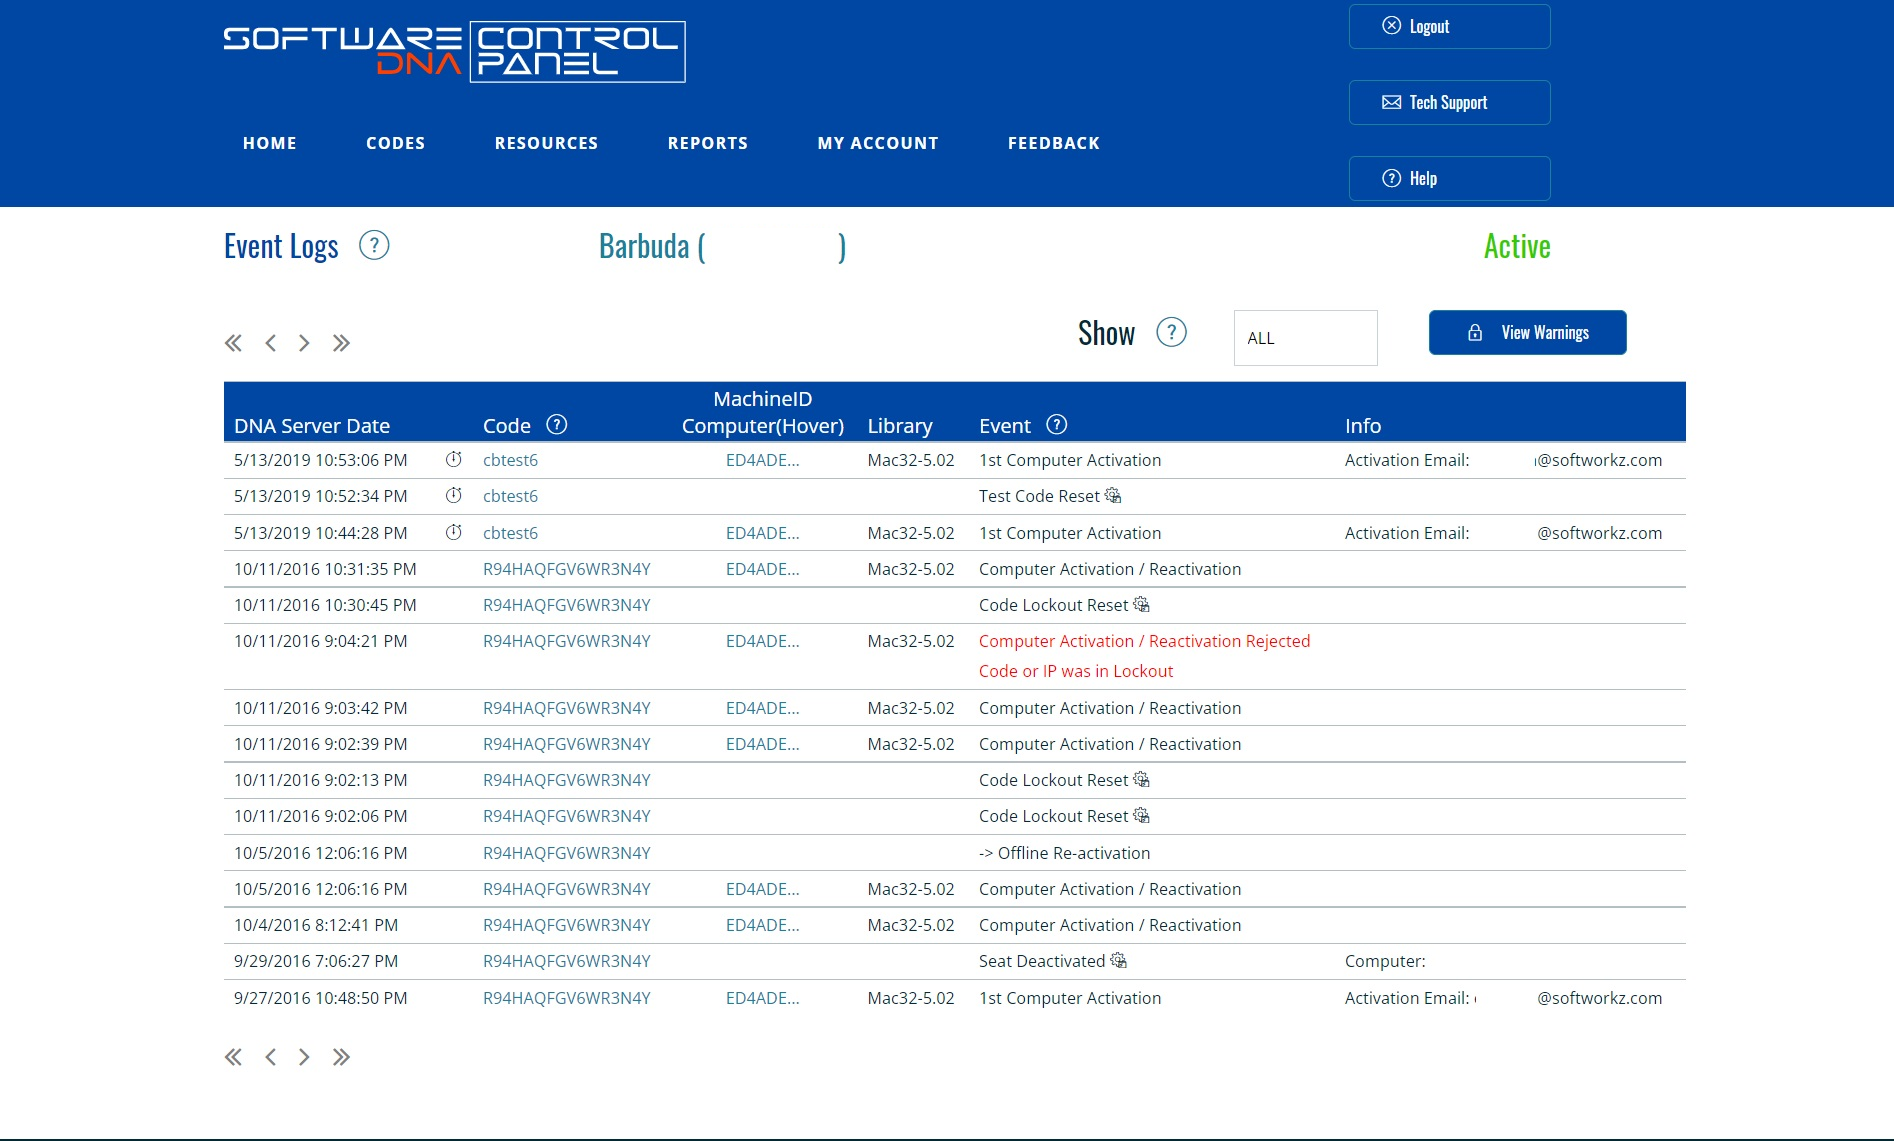Click the date 10/5/2016 12:06:16 PM with ED4ADE...
This screenshot has width=1894, height=1141.
[320, 889]
